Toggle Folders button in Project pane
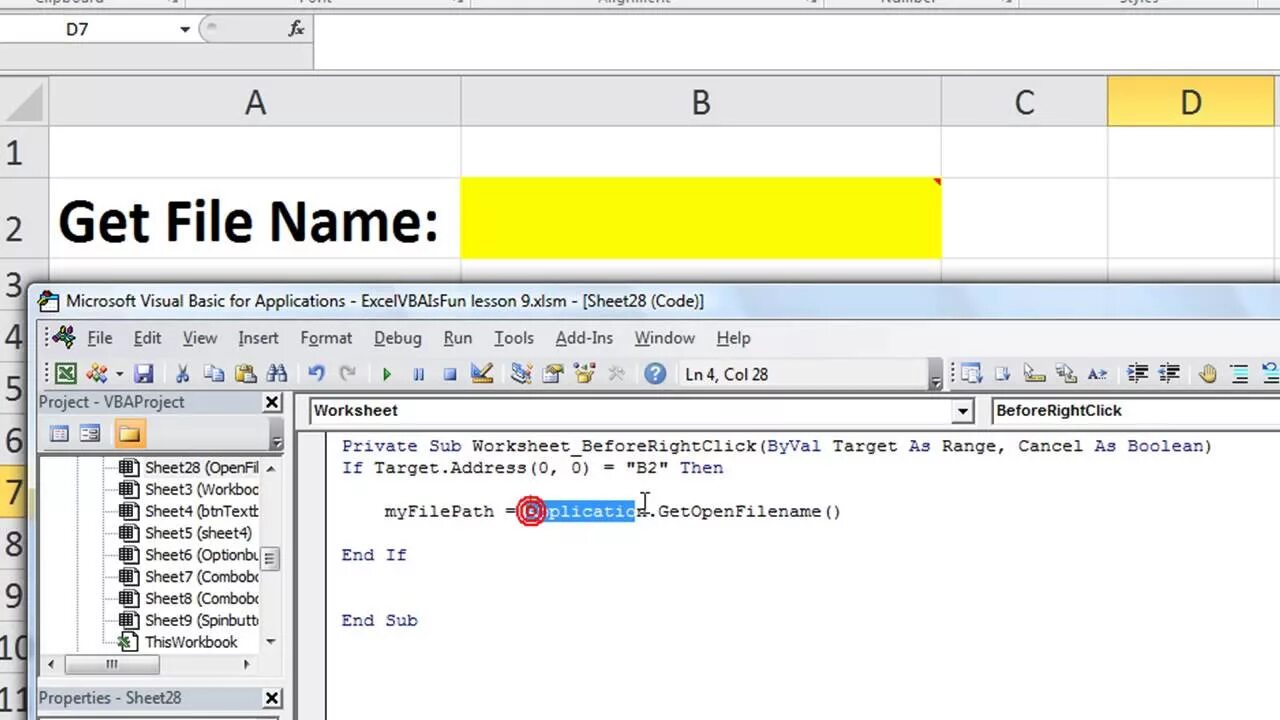 click(x=129, y=434)
